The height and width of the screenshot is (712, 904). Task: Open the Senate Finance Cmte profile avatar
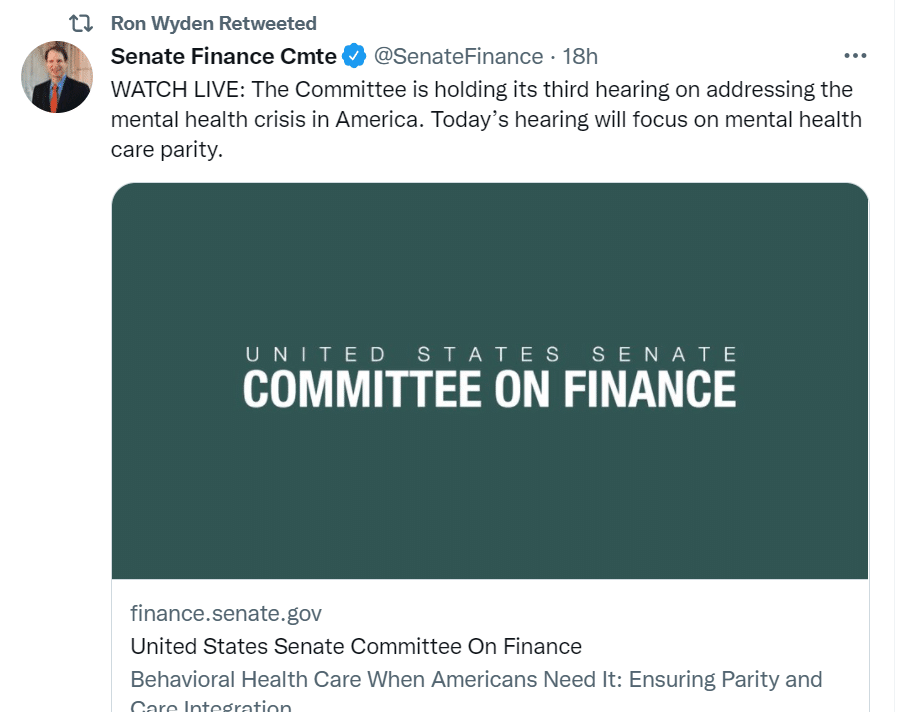point(57,77)
